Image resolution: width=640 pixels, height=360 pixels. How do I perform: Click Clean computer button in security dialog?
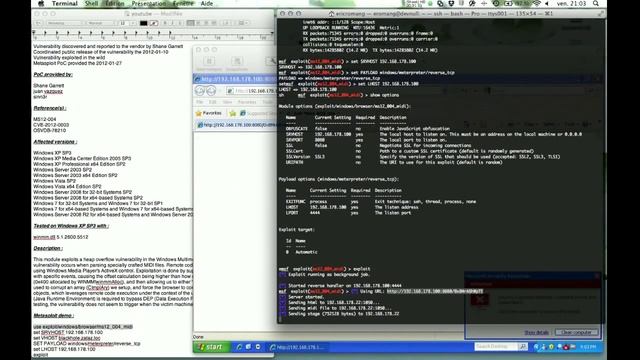pyautogui.click(x=576, y=332)
